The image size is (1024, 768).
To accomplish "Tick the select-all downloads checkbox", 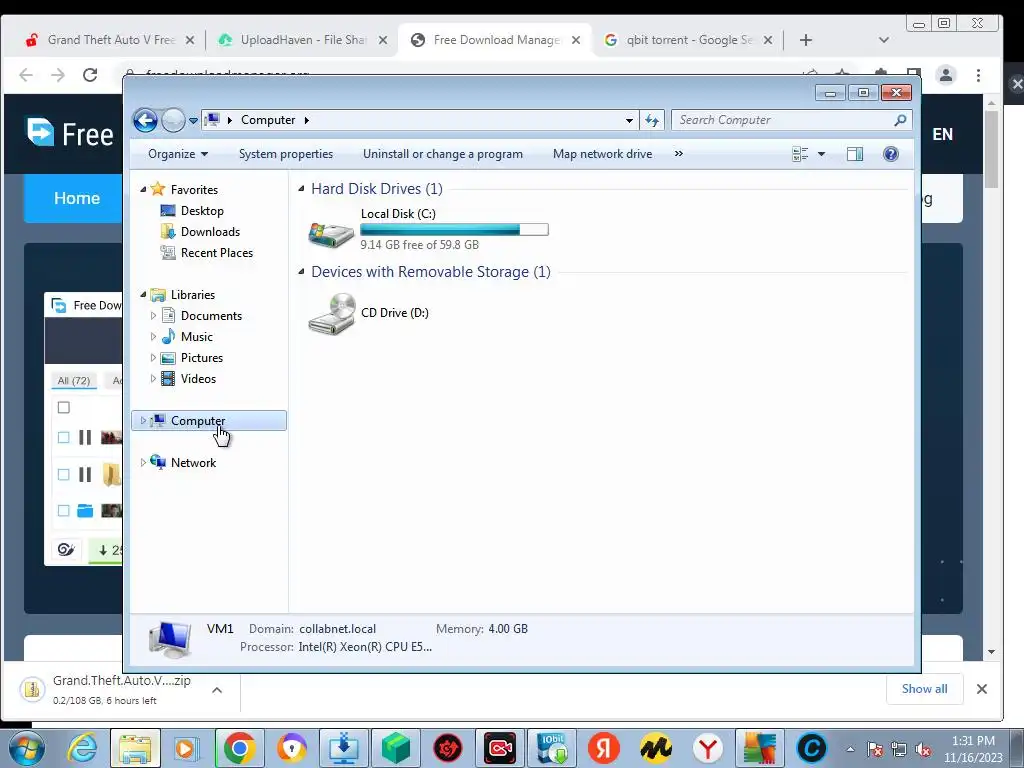I will pos(63,408).
